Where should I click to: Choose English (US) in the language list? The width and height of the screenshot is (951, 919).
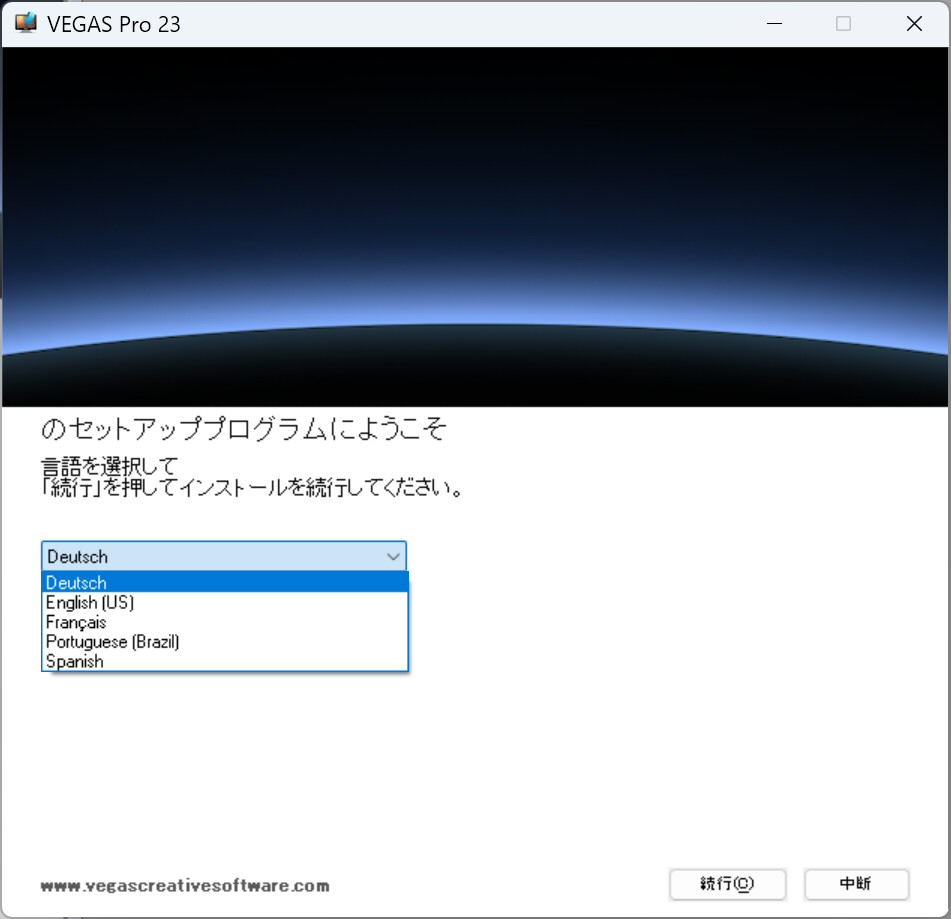[x=225, y=602]
